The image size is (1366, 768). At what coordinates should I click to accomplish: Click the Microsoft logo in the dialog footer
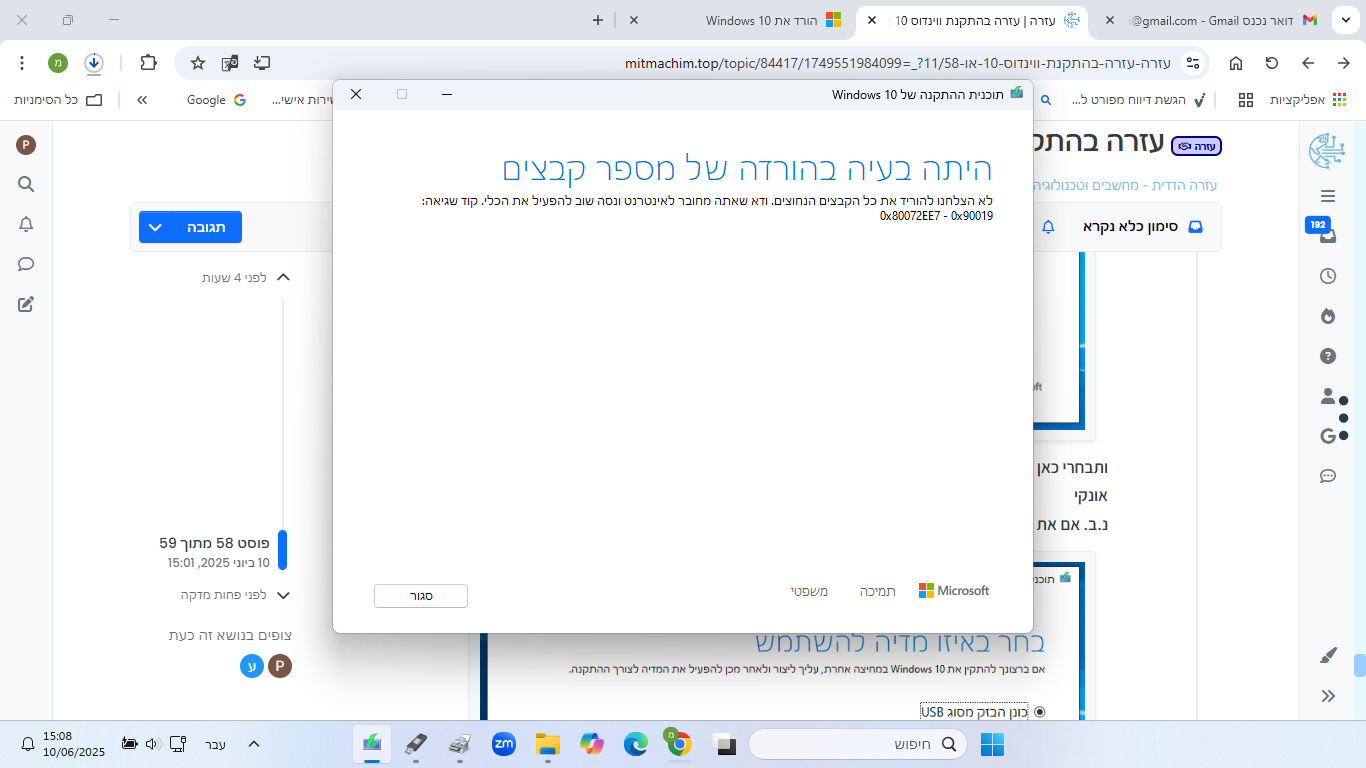(x=954, y=591)
